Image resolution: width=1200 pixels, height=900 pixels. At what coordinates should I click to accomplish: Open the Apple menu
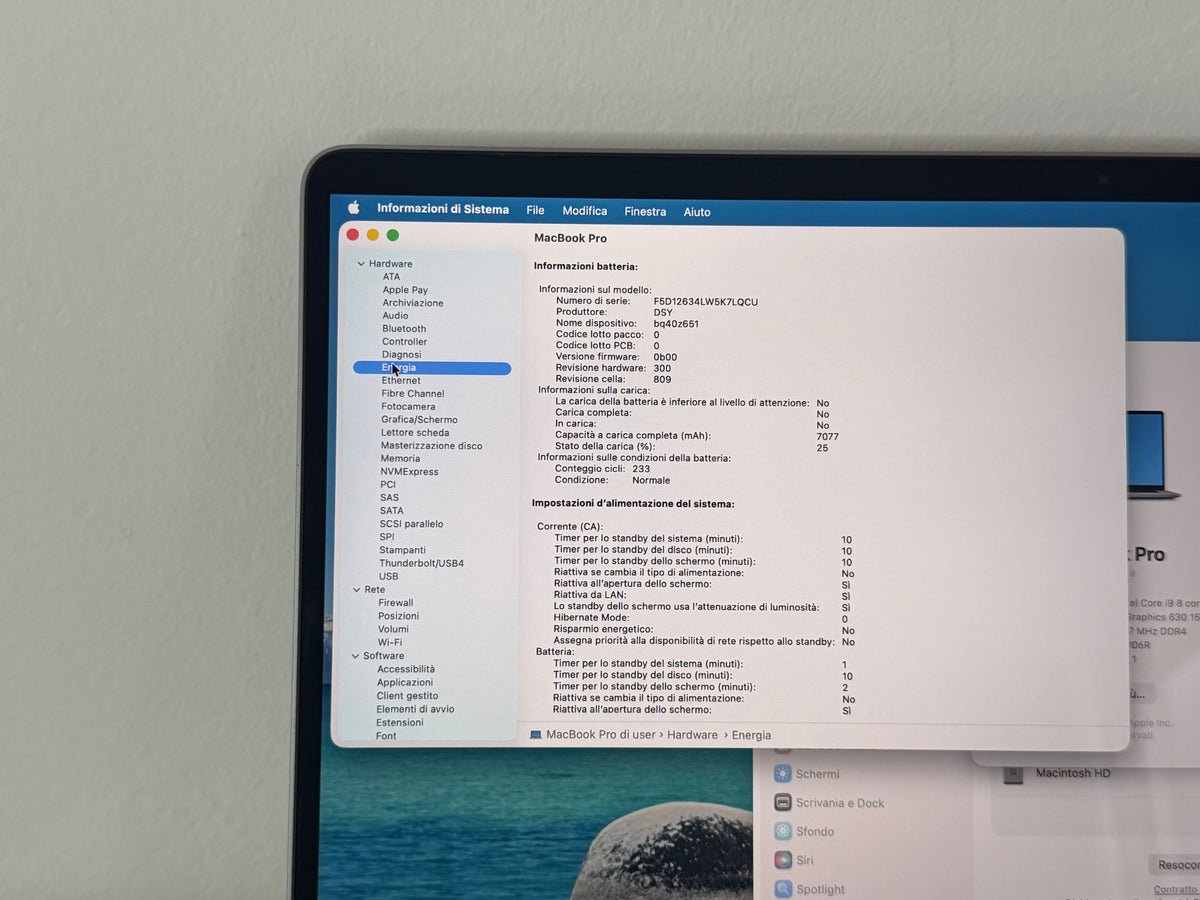(353, 208)
